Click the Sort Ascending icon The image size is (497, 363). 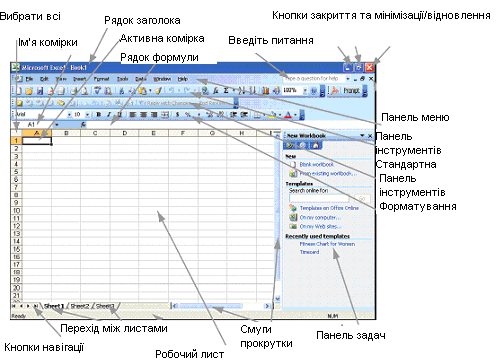[x=242, y=91]
